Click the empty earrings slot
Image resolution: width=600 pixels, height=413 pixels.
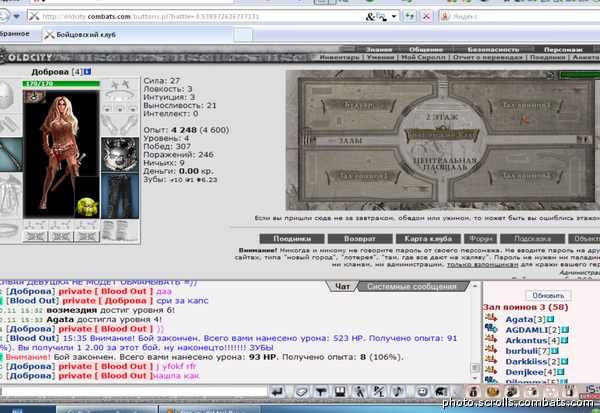120,84
